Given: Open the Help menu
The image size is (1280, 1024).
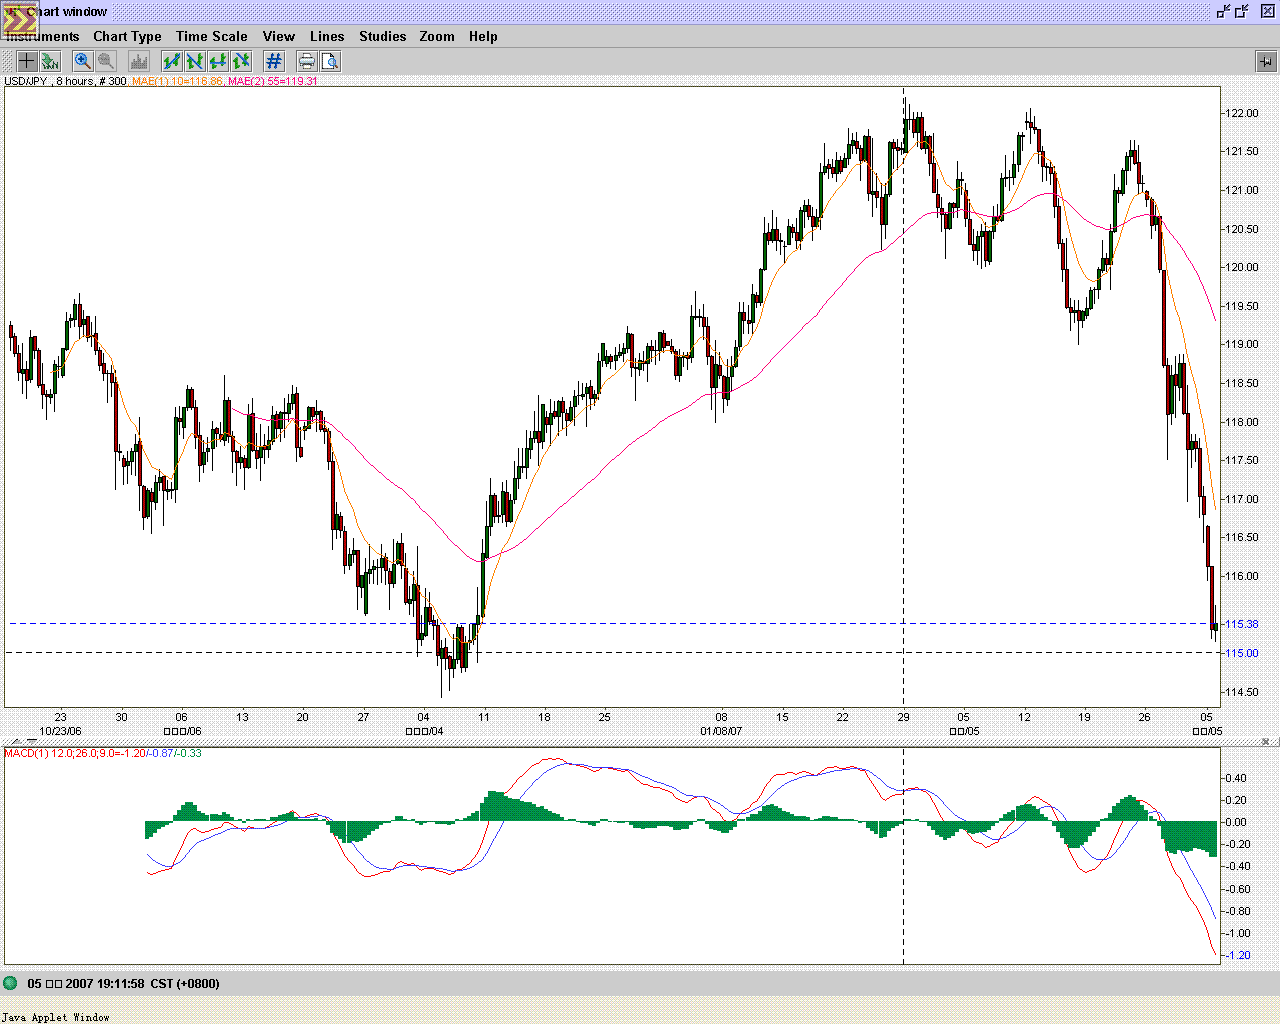Looking at the screenshot, I should click(x=483, y=36).
